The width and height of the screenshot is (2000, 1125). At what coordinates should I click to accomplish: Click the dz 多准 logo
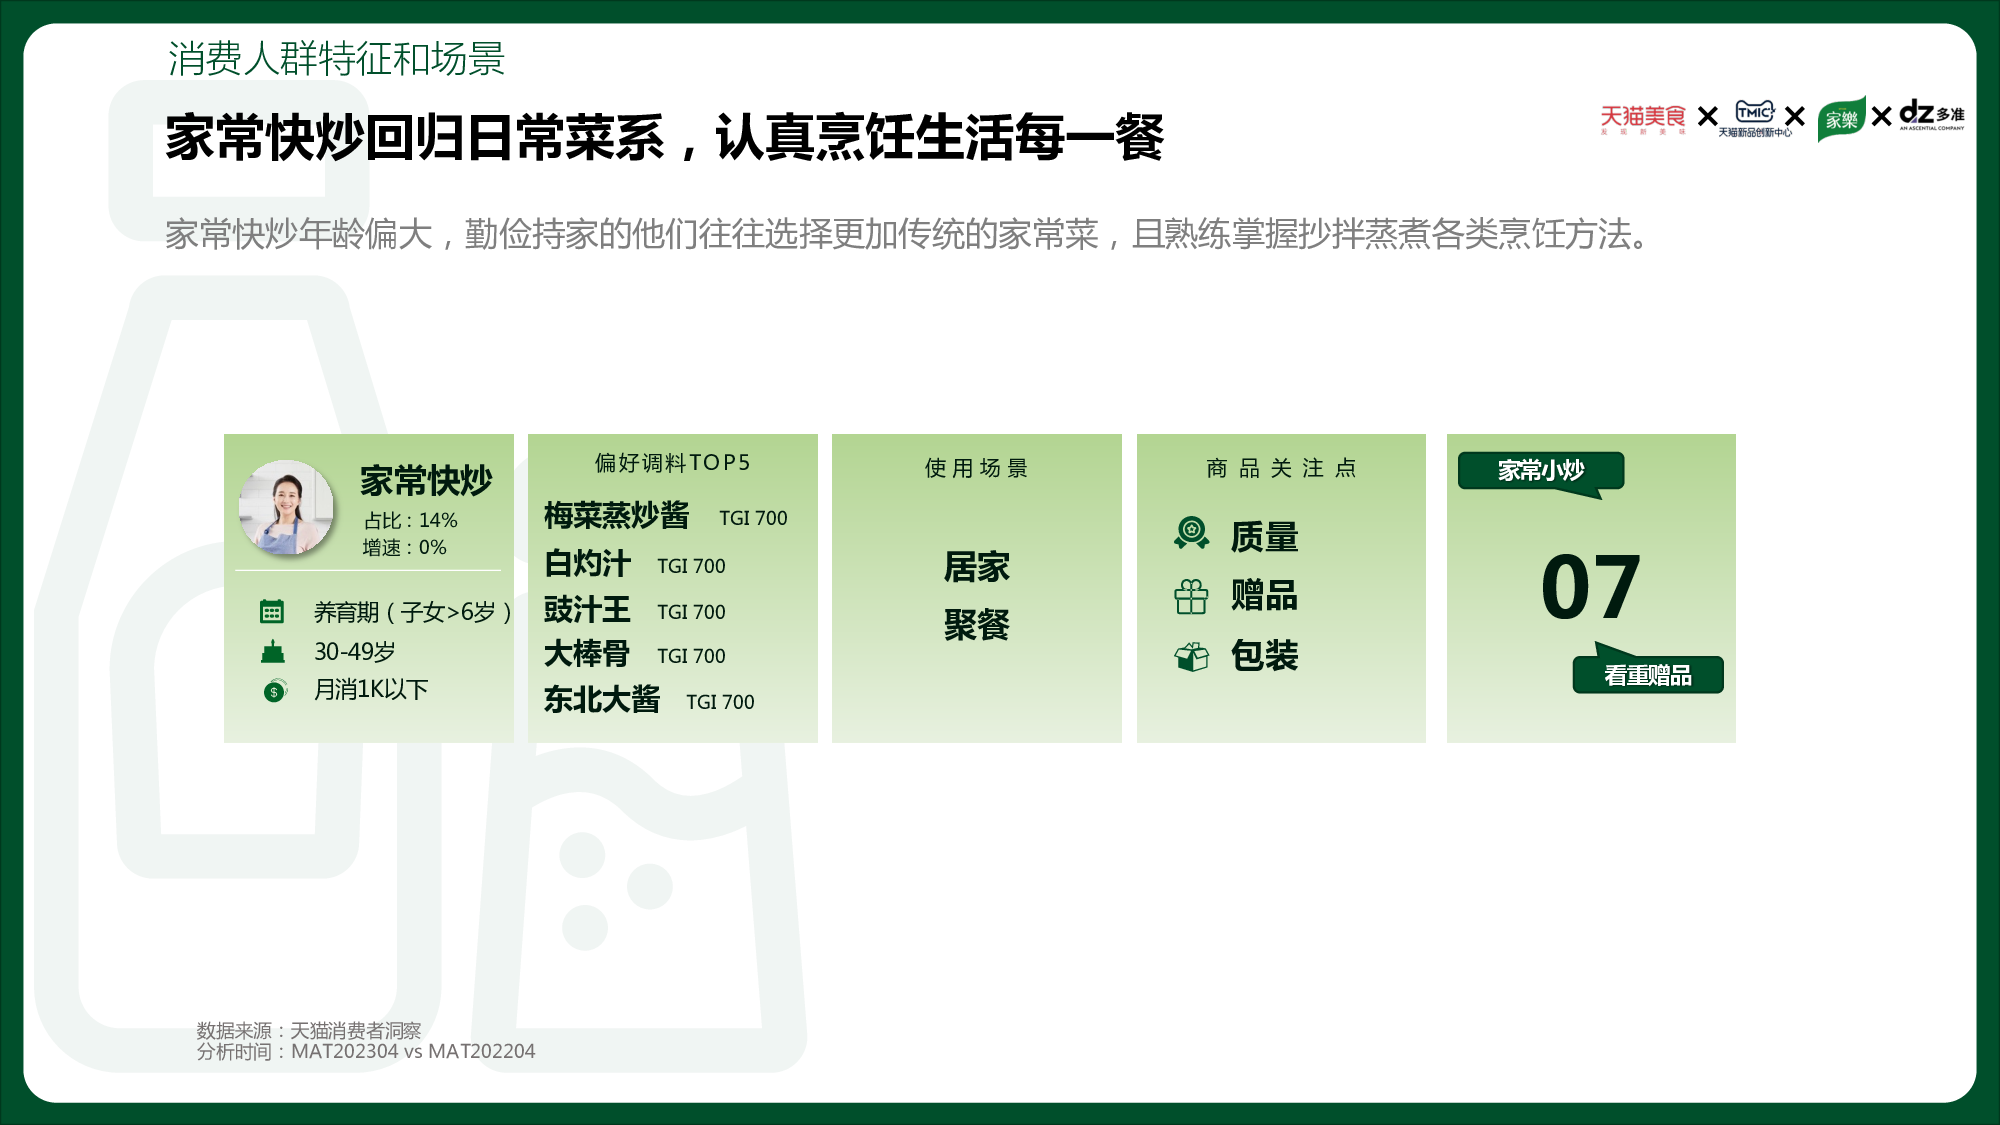coord(1931,114)
